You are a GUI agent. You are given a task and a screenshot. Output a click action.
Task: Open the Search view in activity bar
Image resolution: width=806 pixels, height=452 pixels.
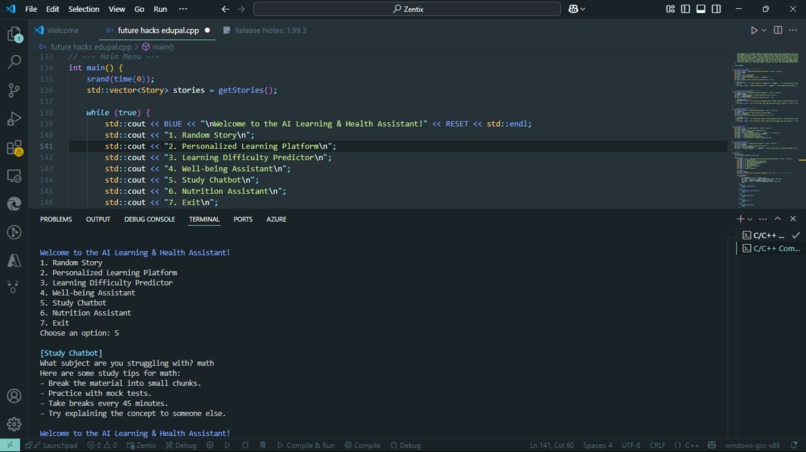(14, 62)
